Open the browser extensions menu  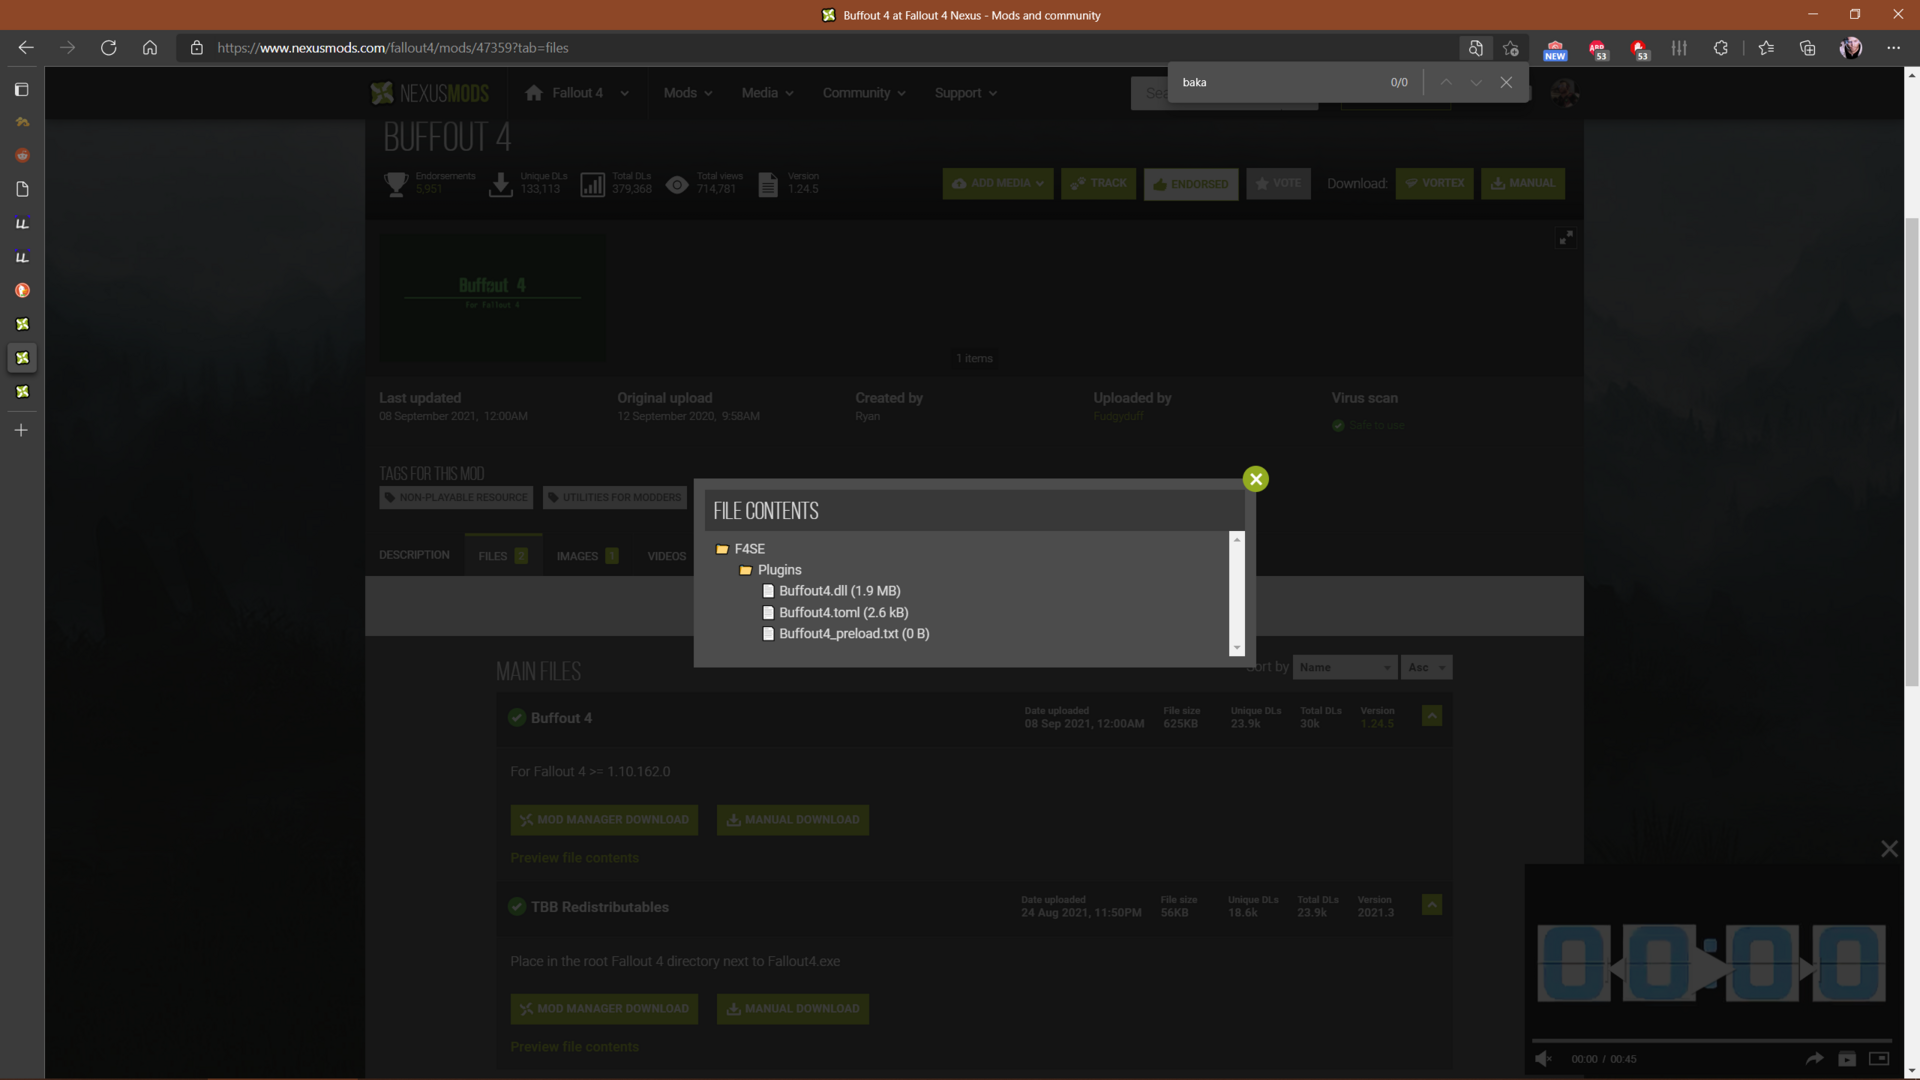[1720, 48]
